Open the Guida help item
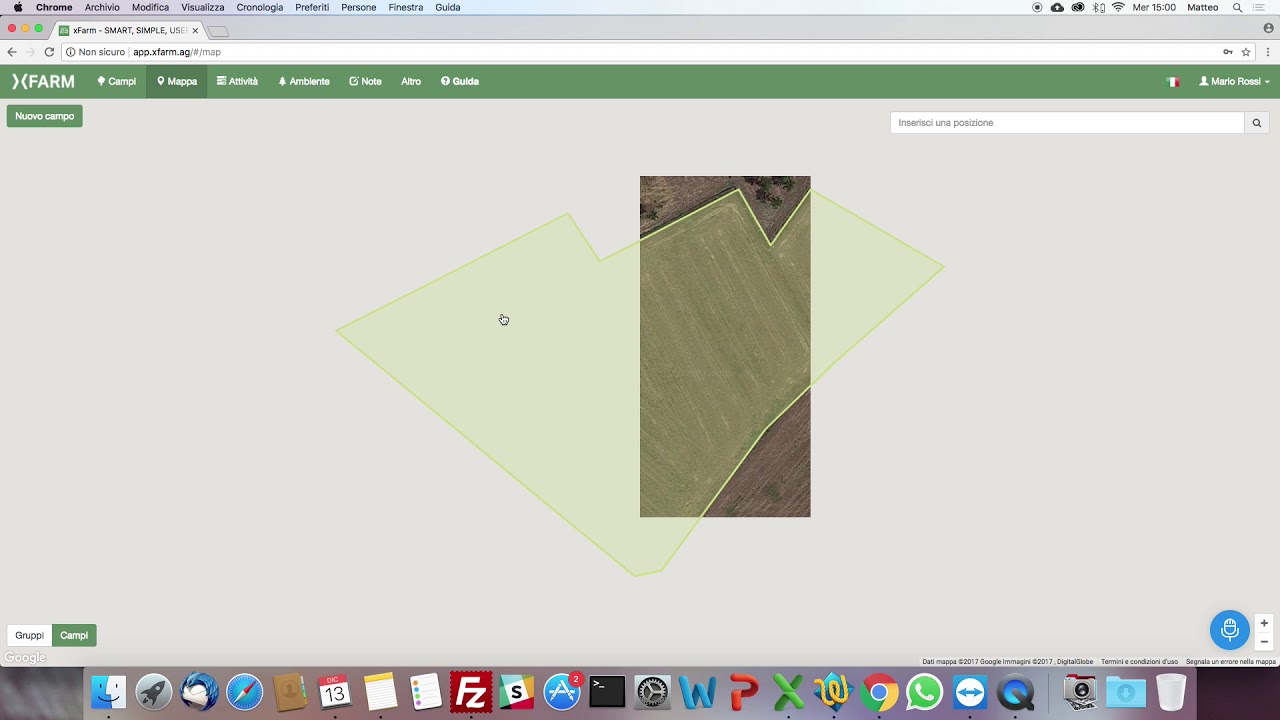Image resolution: width=1280 pixels, height=720 pixels. click(460, 82)
